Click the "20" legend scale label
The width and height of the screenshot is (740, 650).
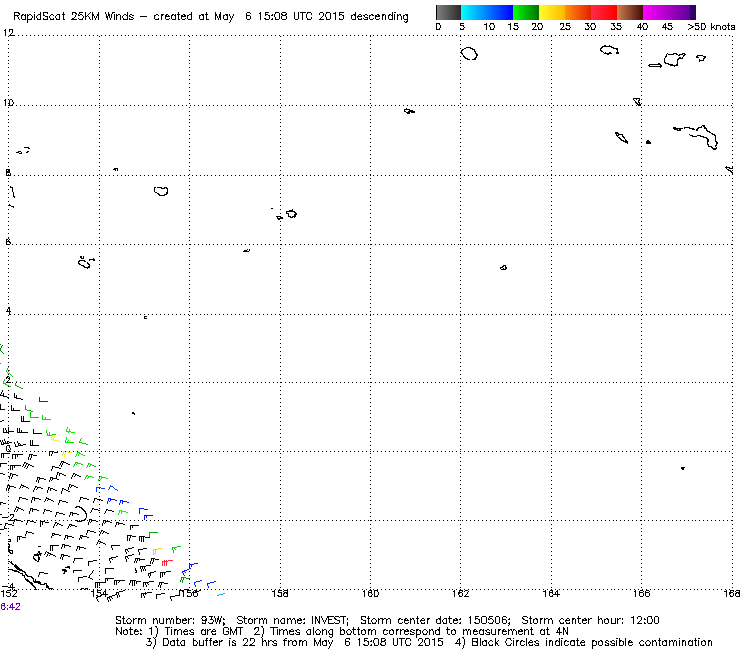tap(537, 27)
